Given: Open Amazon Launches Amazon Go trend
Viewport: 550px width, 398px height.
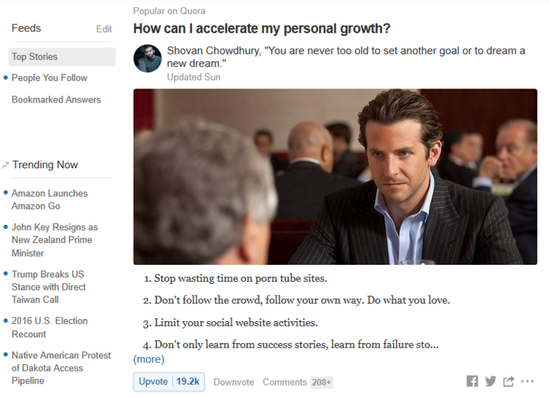Looking at the screenshot, I should point(49,200).
